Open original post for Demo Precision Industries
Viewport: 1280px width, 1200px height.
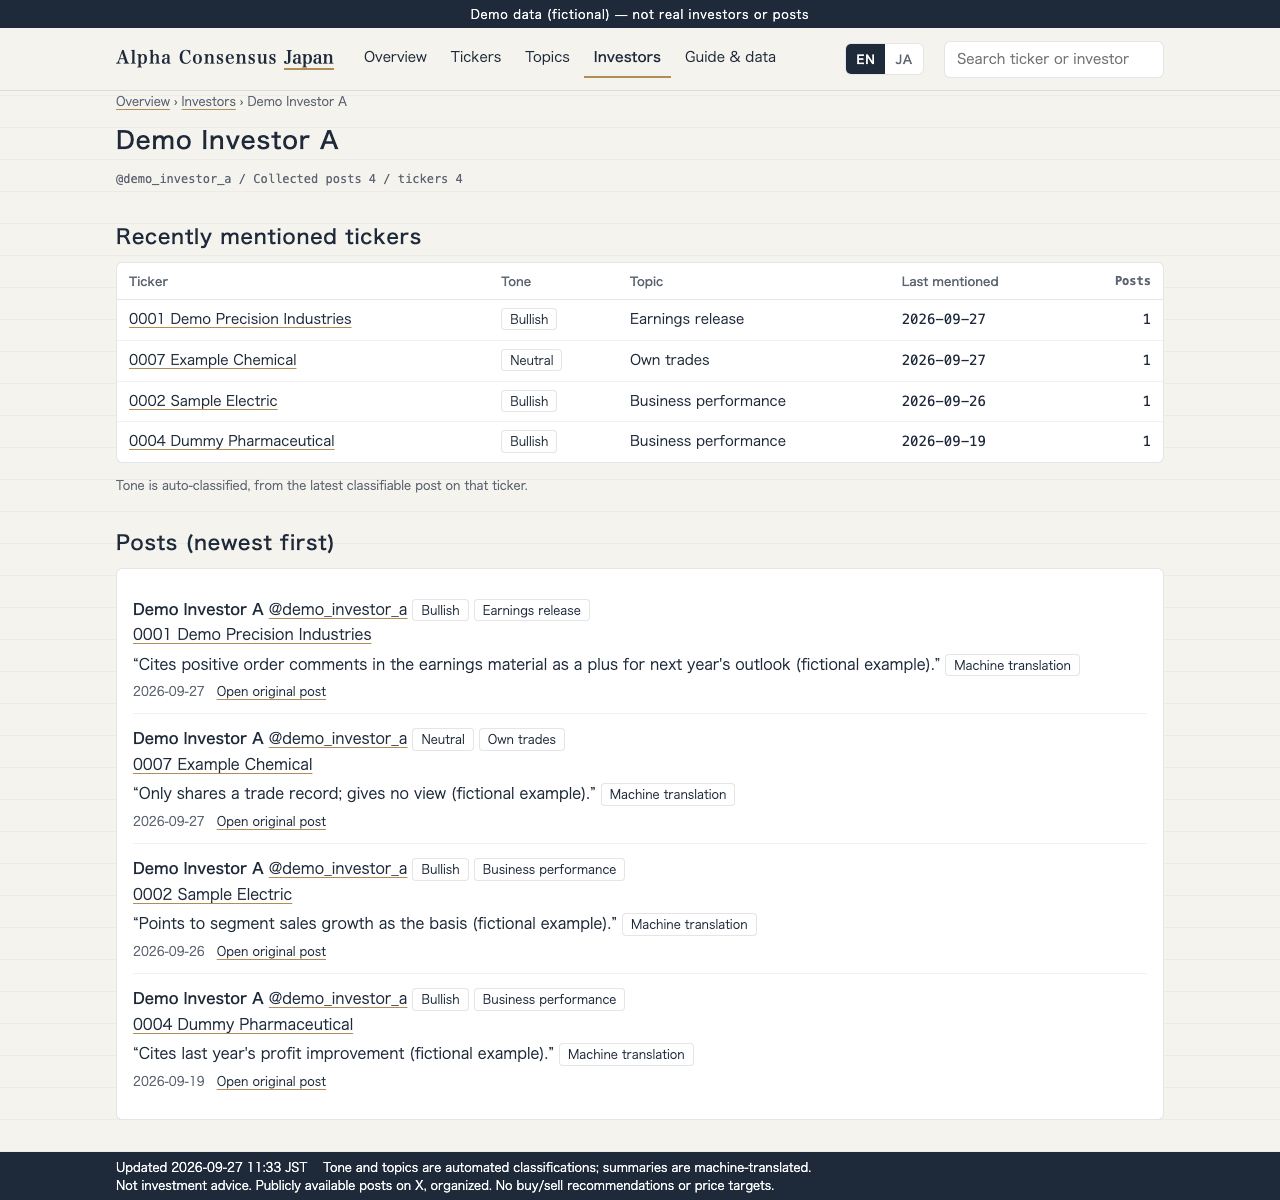click(x=271, y=692)
